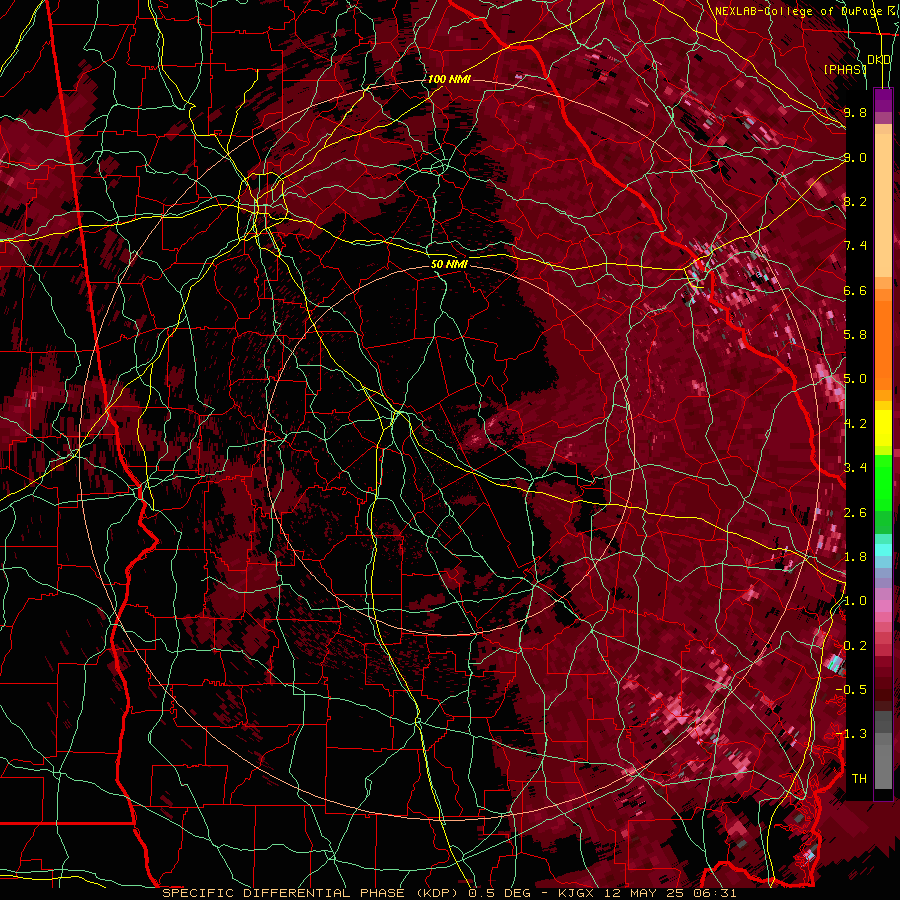Click the purple top segment of color bar

[883, 100]
